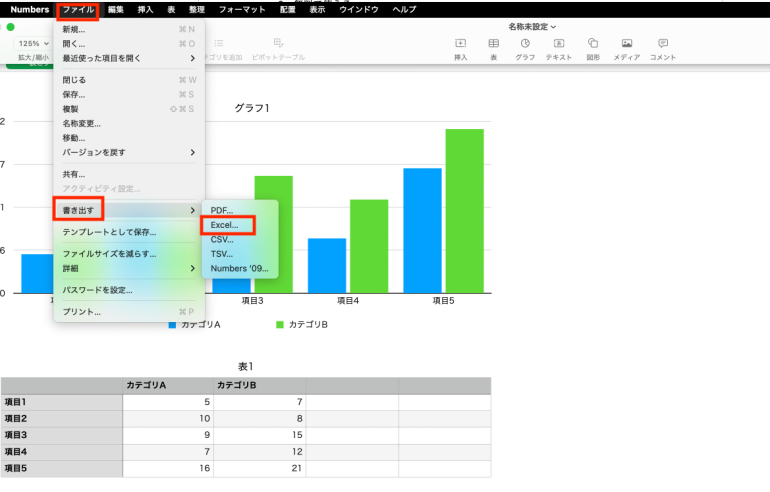This screenshot has width=770, height=492.
Task: Click the Numbers app menu
Action: pyautogui.click(x=29, y=9)
